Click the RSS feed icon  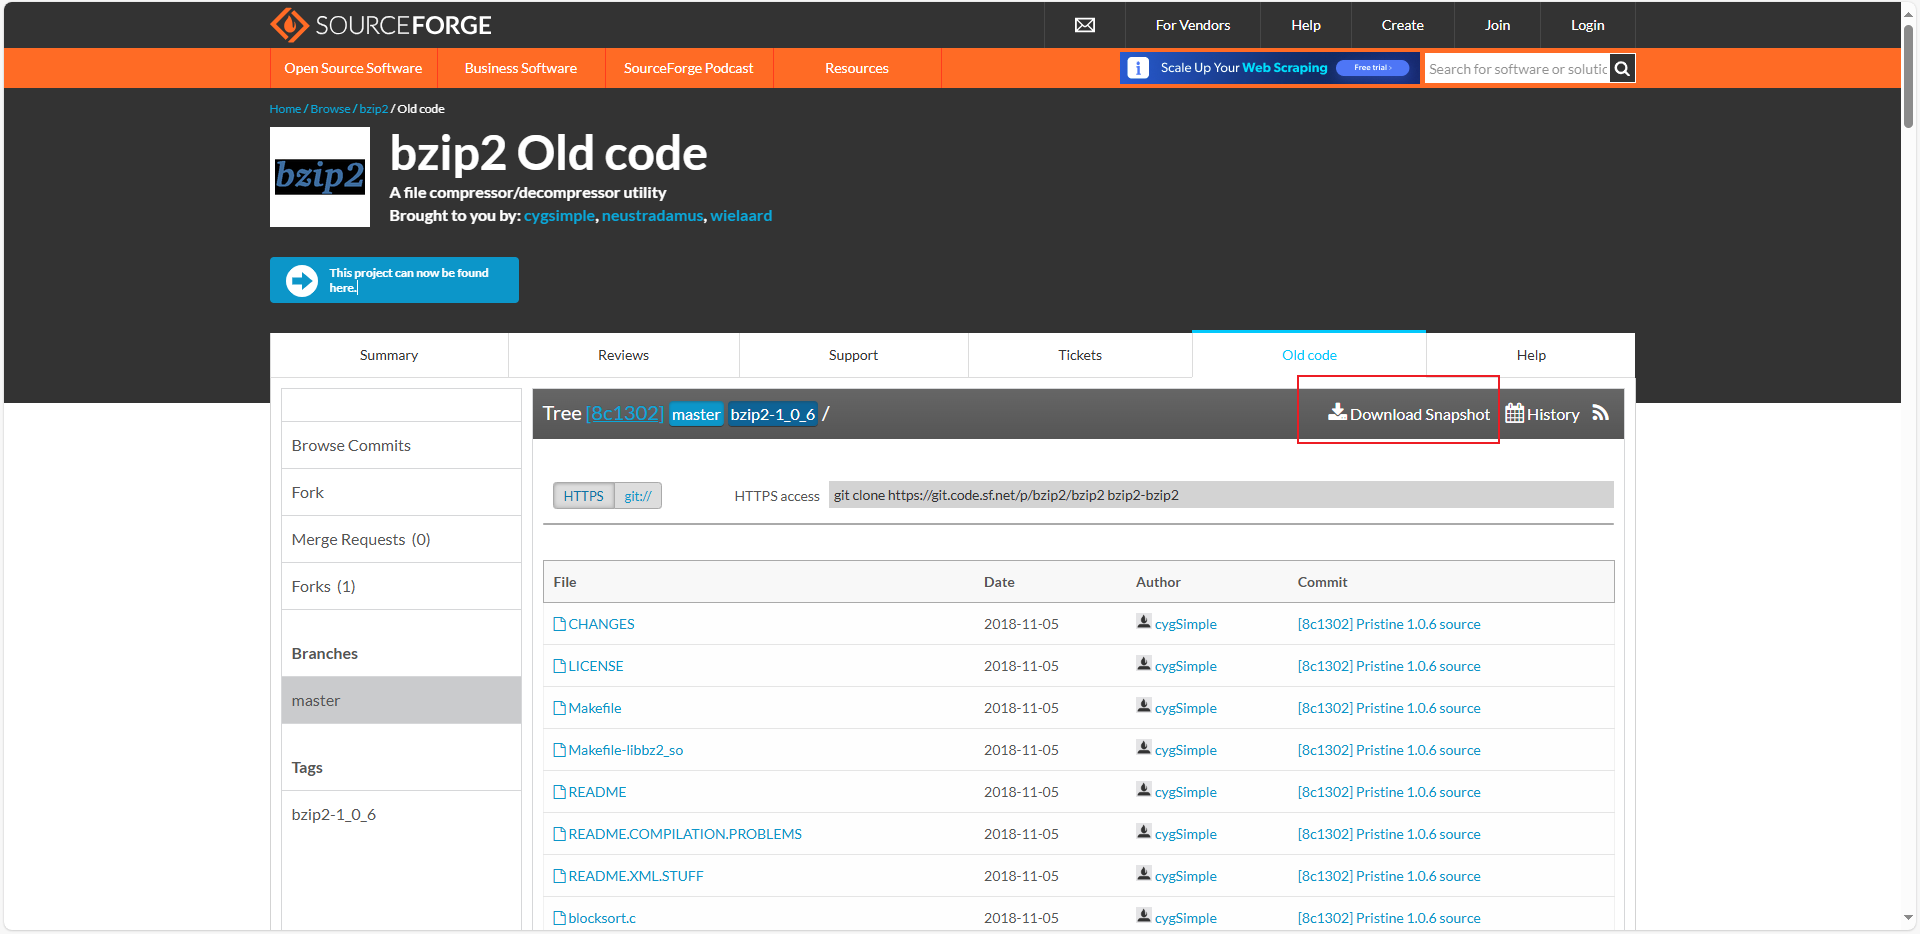pos(1601,413)
